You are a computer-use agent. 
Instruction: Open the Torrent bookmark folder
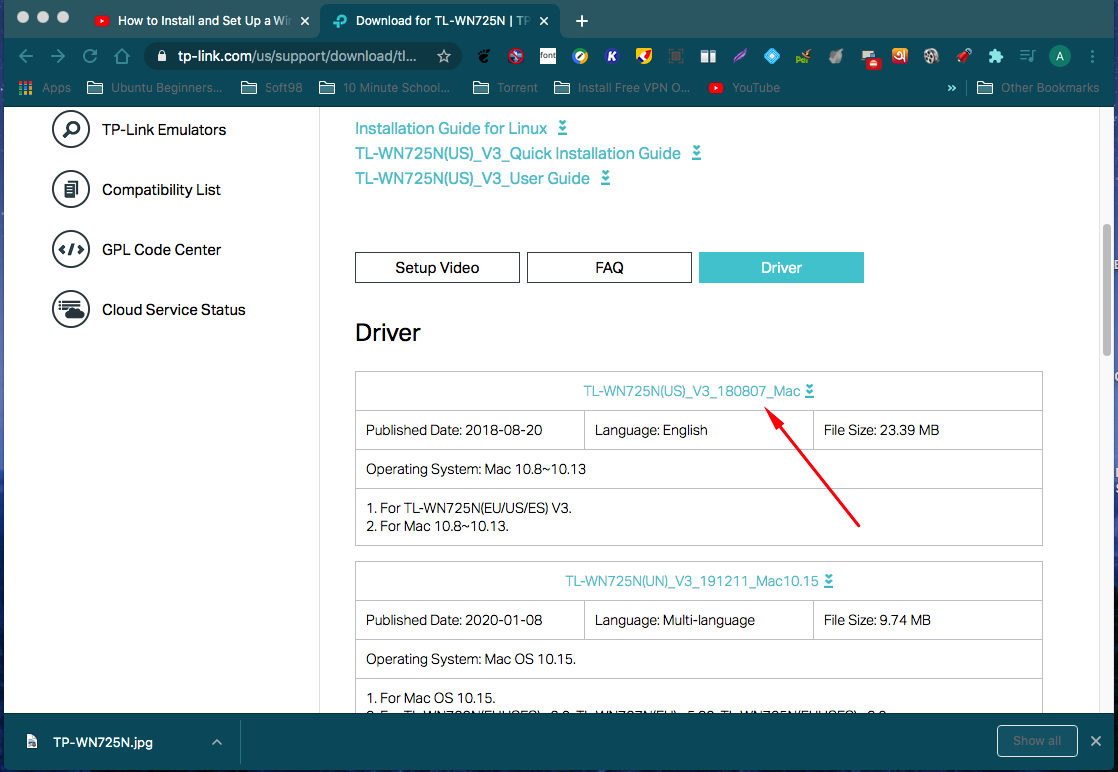(x=506, y=88)
